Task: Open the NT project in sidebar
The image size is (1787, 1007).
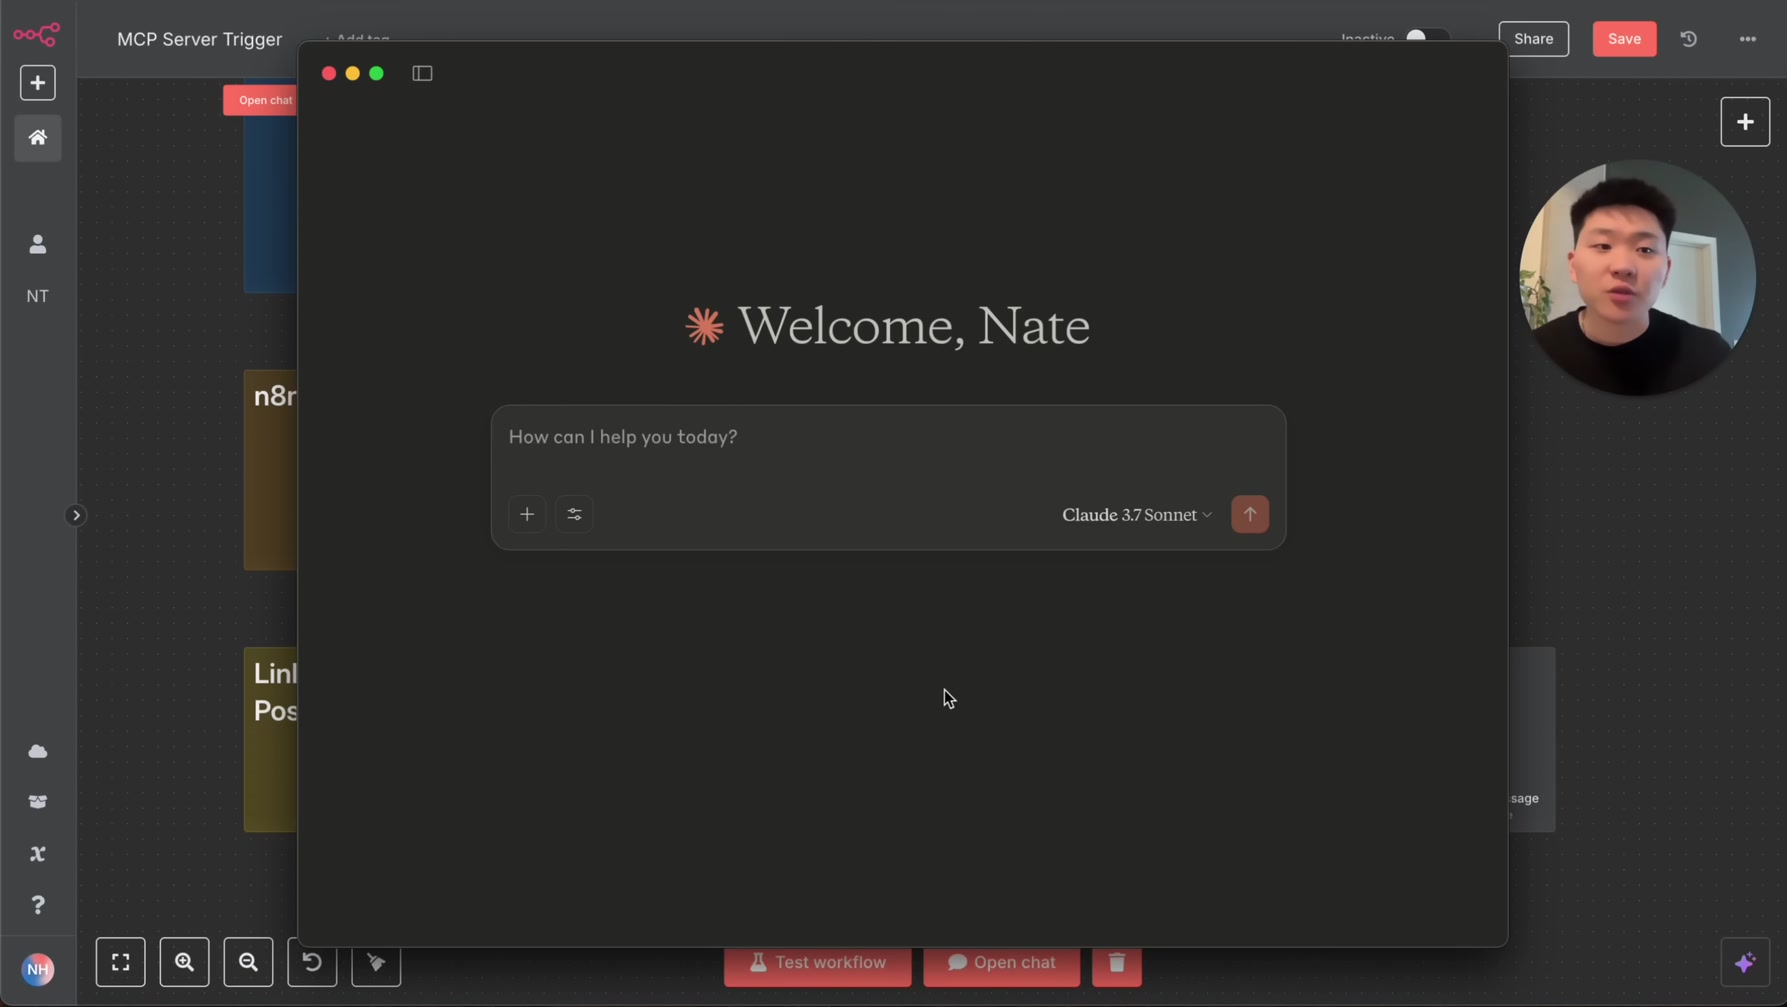Action: (x=38, y=296)
